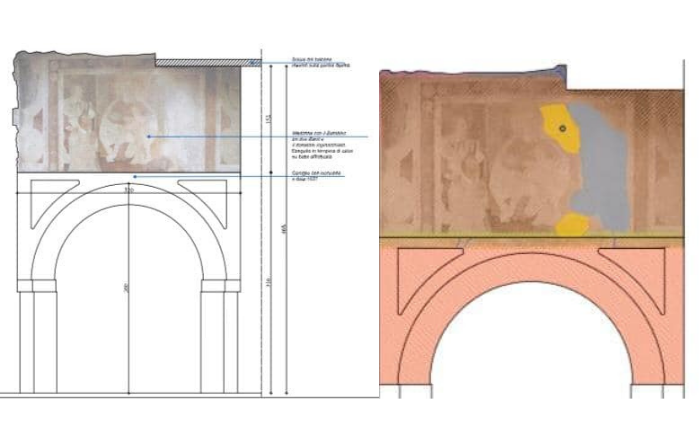
Task: Click the small circle marker on the upper yellow patch
Action: tap(562, 129)
